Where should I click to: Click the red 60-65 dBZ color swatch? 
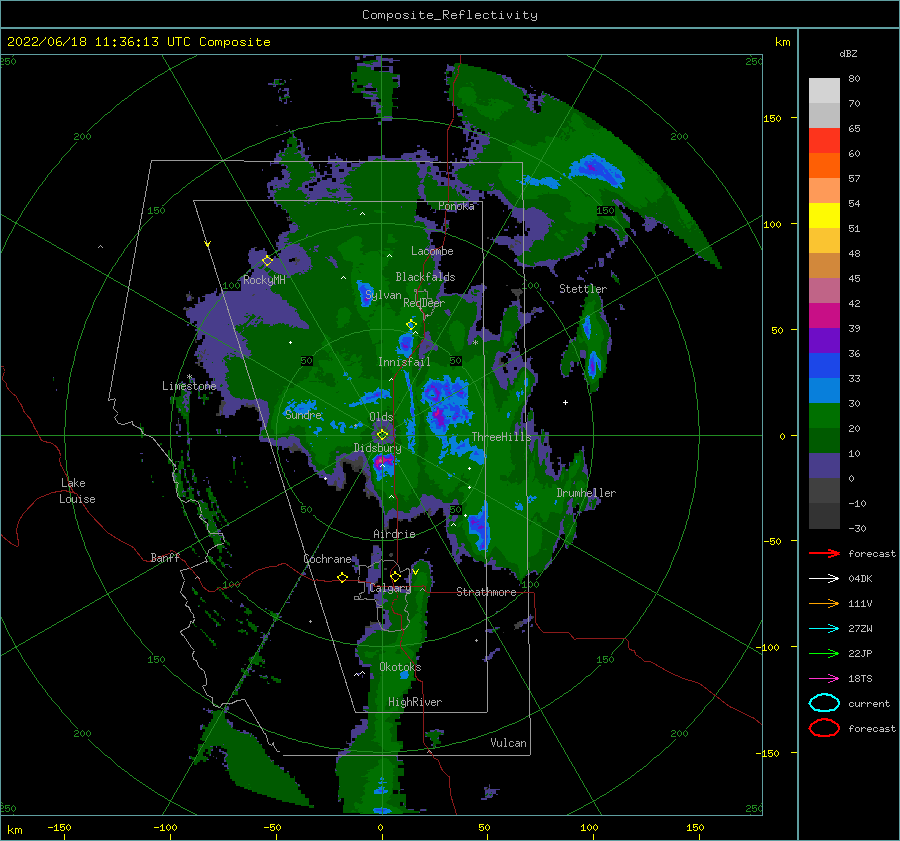coord(824,141)
